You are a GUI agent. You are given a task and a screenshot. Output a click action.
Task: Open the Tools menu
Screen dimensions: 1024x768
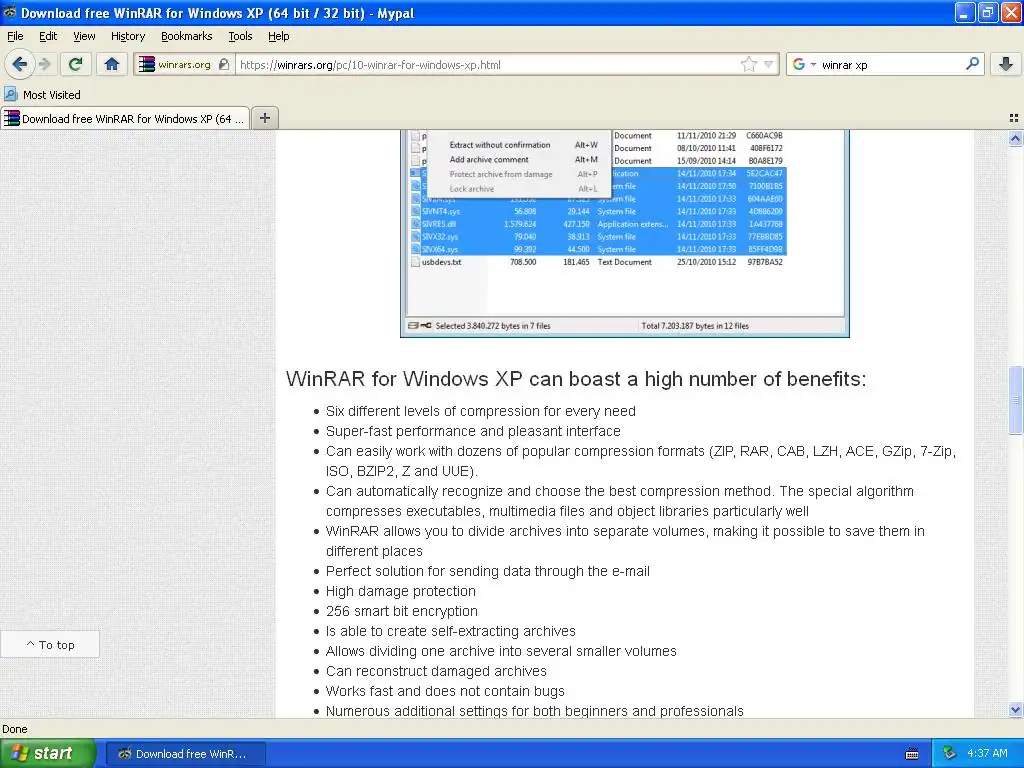[240, 36]
